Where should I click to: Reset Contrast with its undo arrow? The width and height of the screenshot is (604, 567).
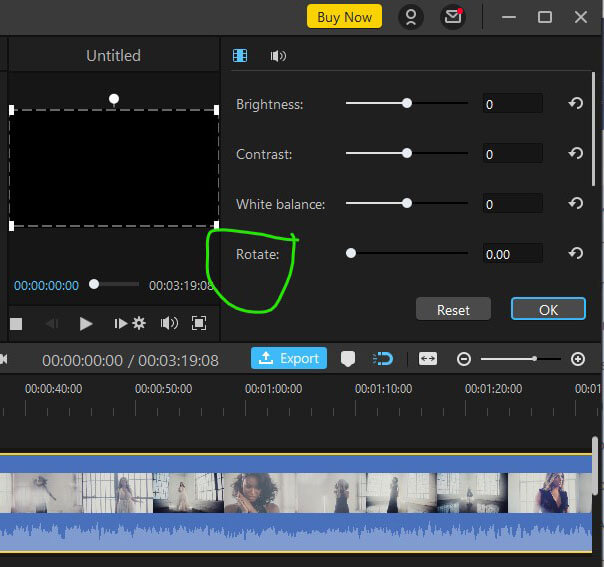(575, 153)
